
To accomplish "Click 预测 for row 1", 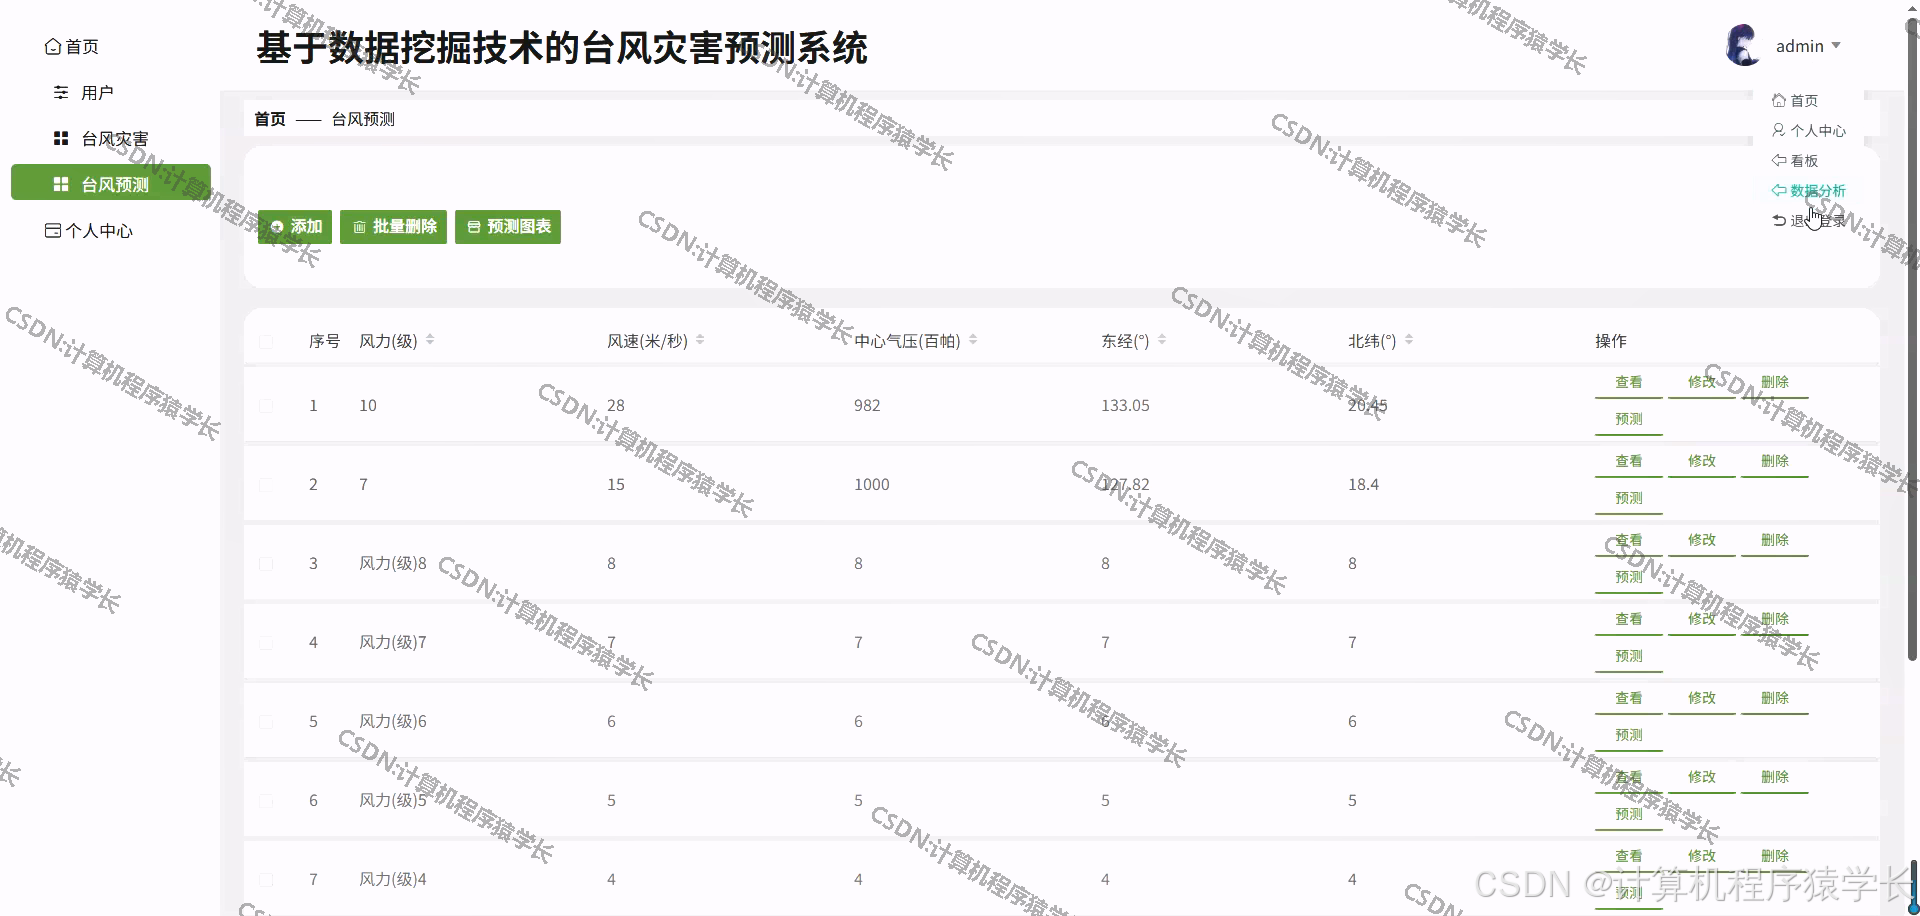I will pos(1629,420).
